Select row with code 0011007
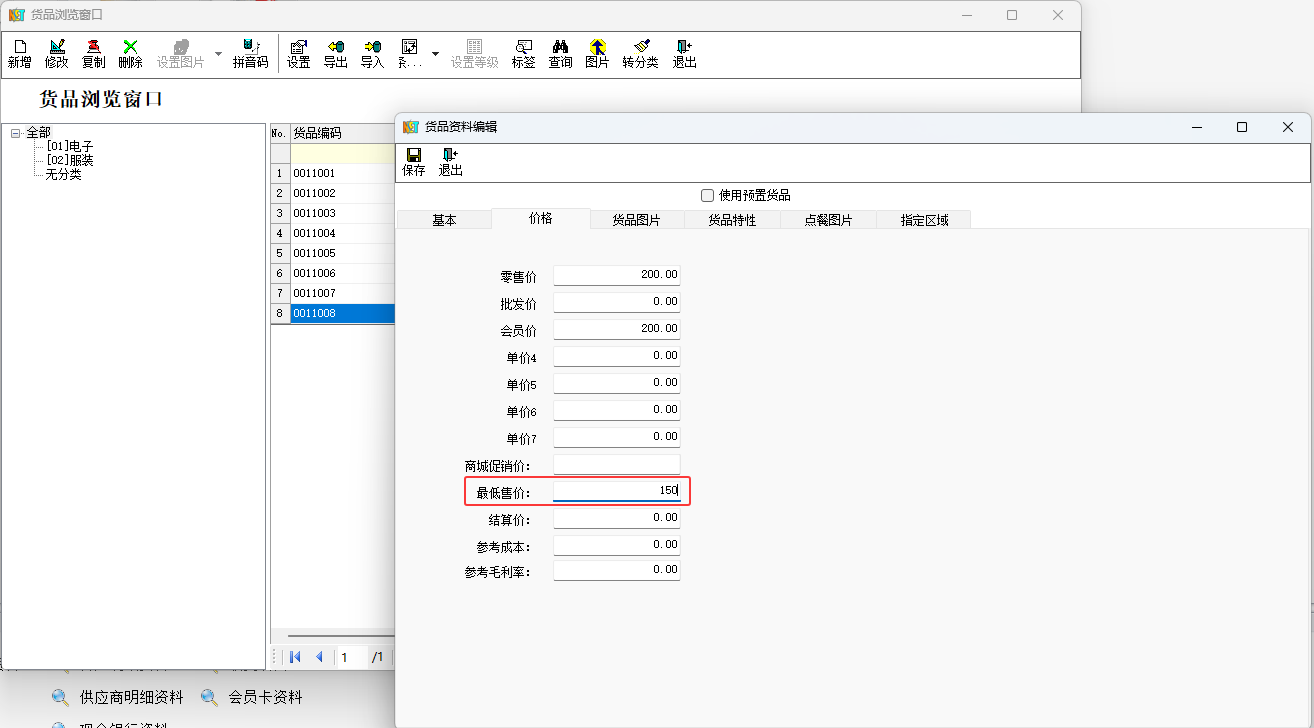The height and width of the screenshot is (728, 1314). (342, 293)
